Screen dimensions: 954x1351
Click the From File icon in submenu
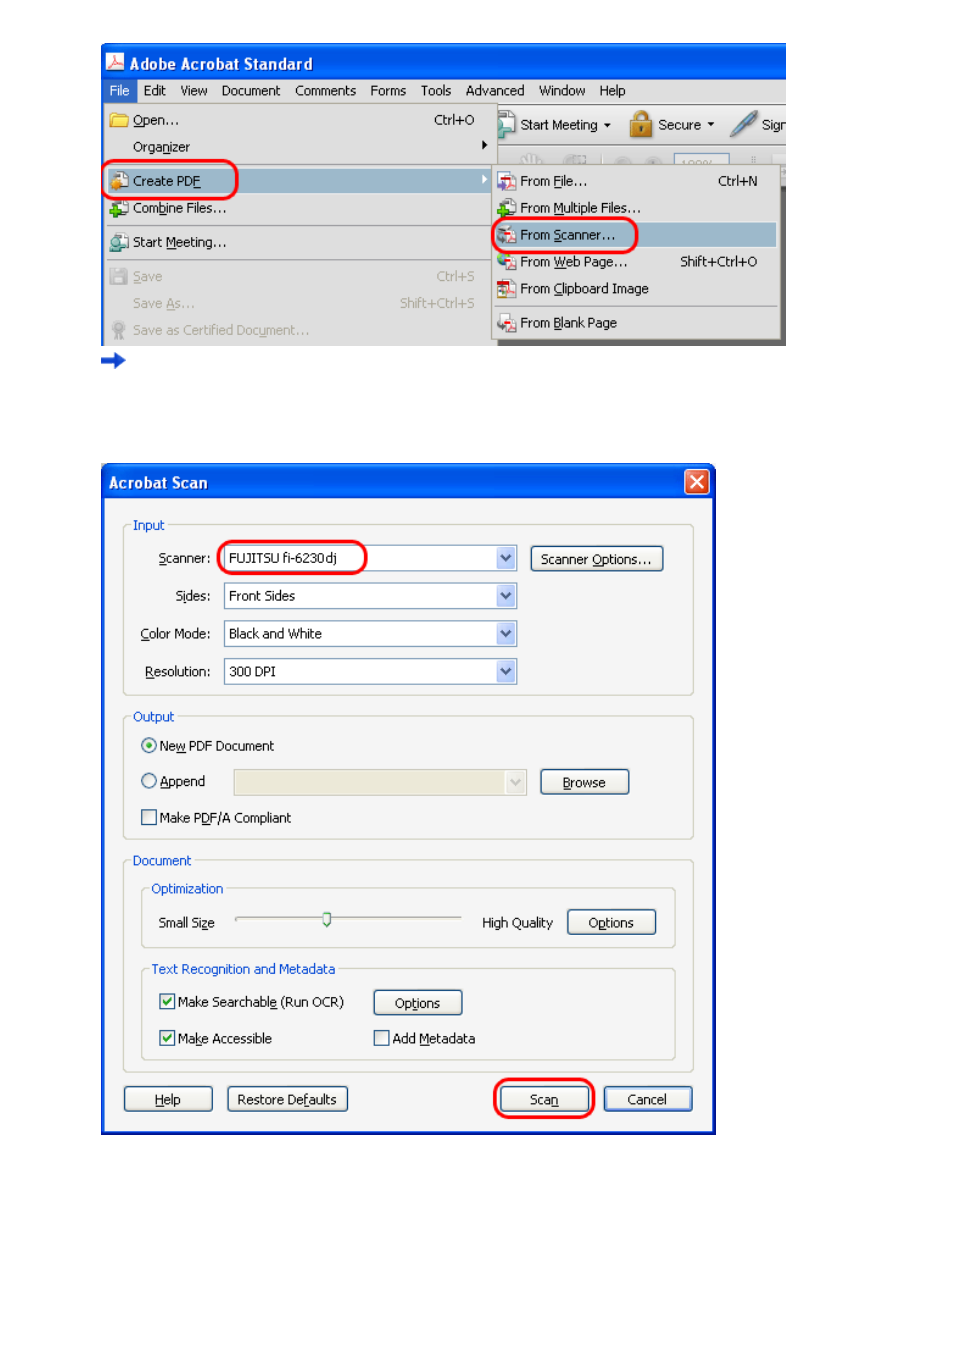507,181
